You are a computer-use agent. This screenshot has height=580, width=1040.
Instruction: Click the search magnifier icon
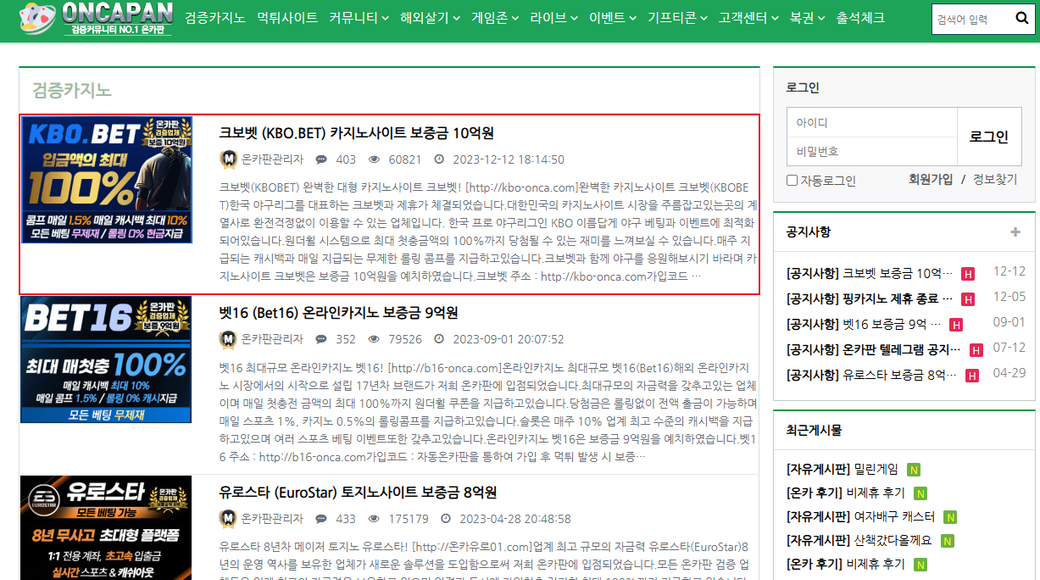pyautogui.click(x=1022, y=18)
